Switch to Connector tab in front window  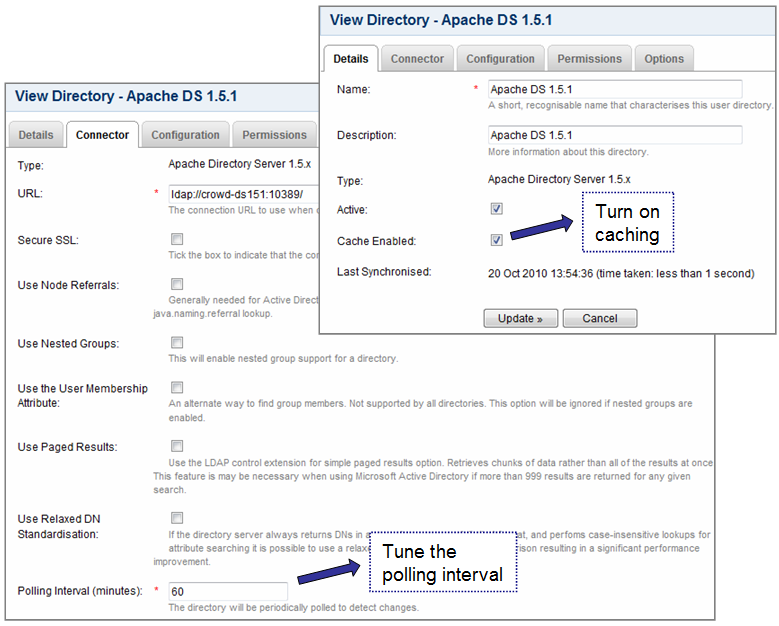coord(417,59)
